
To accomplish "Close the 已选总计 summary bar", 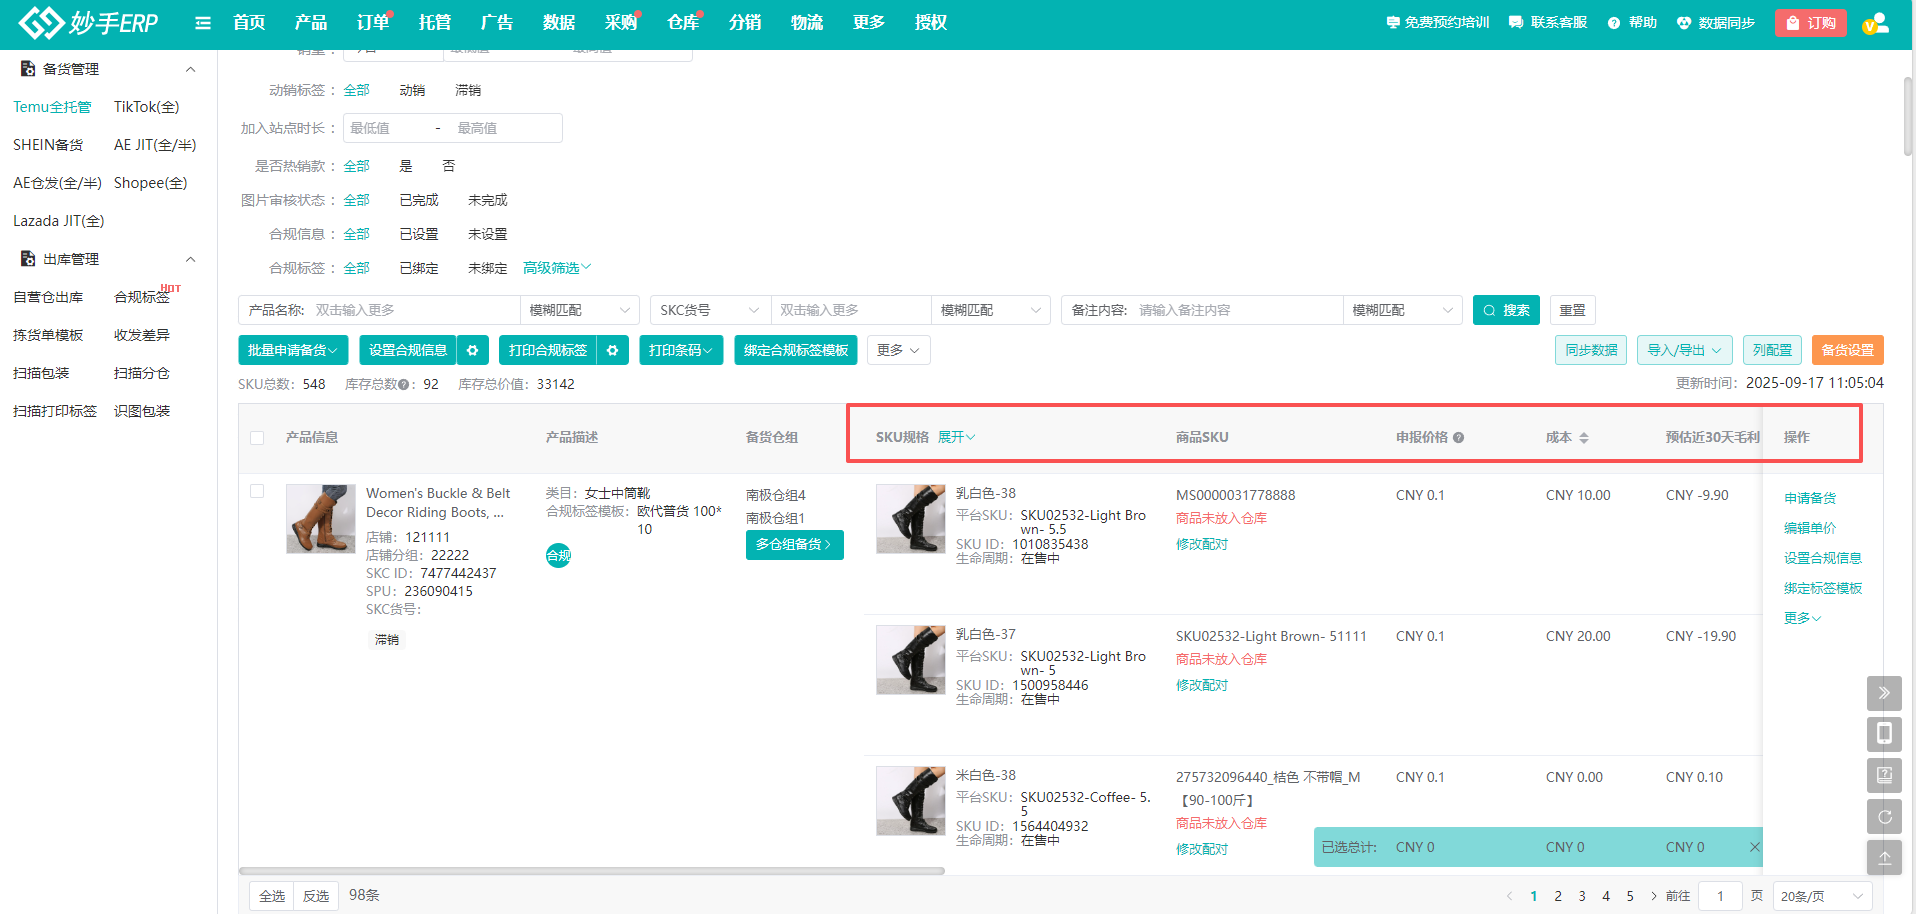I will coord(1754,847).
